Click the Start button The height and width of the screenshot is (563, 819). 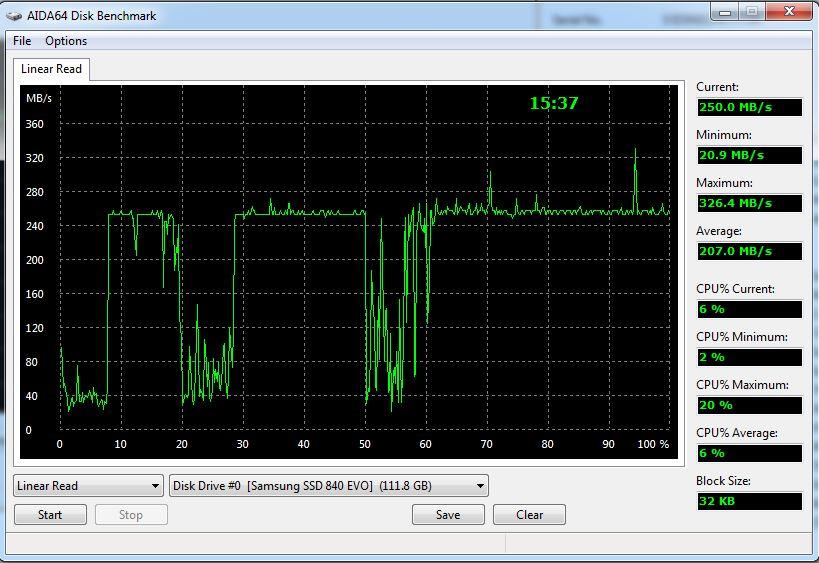tap(50, 515)
